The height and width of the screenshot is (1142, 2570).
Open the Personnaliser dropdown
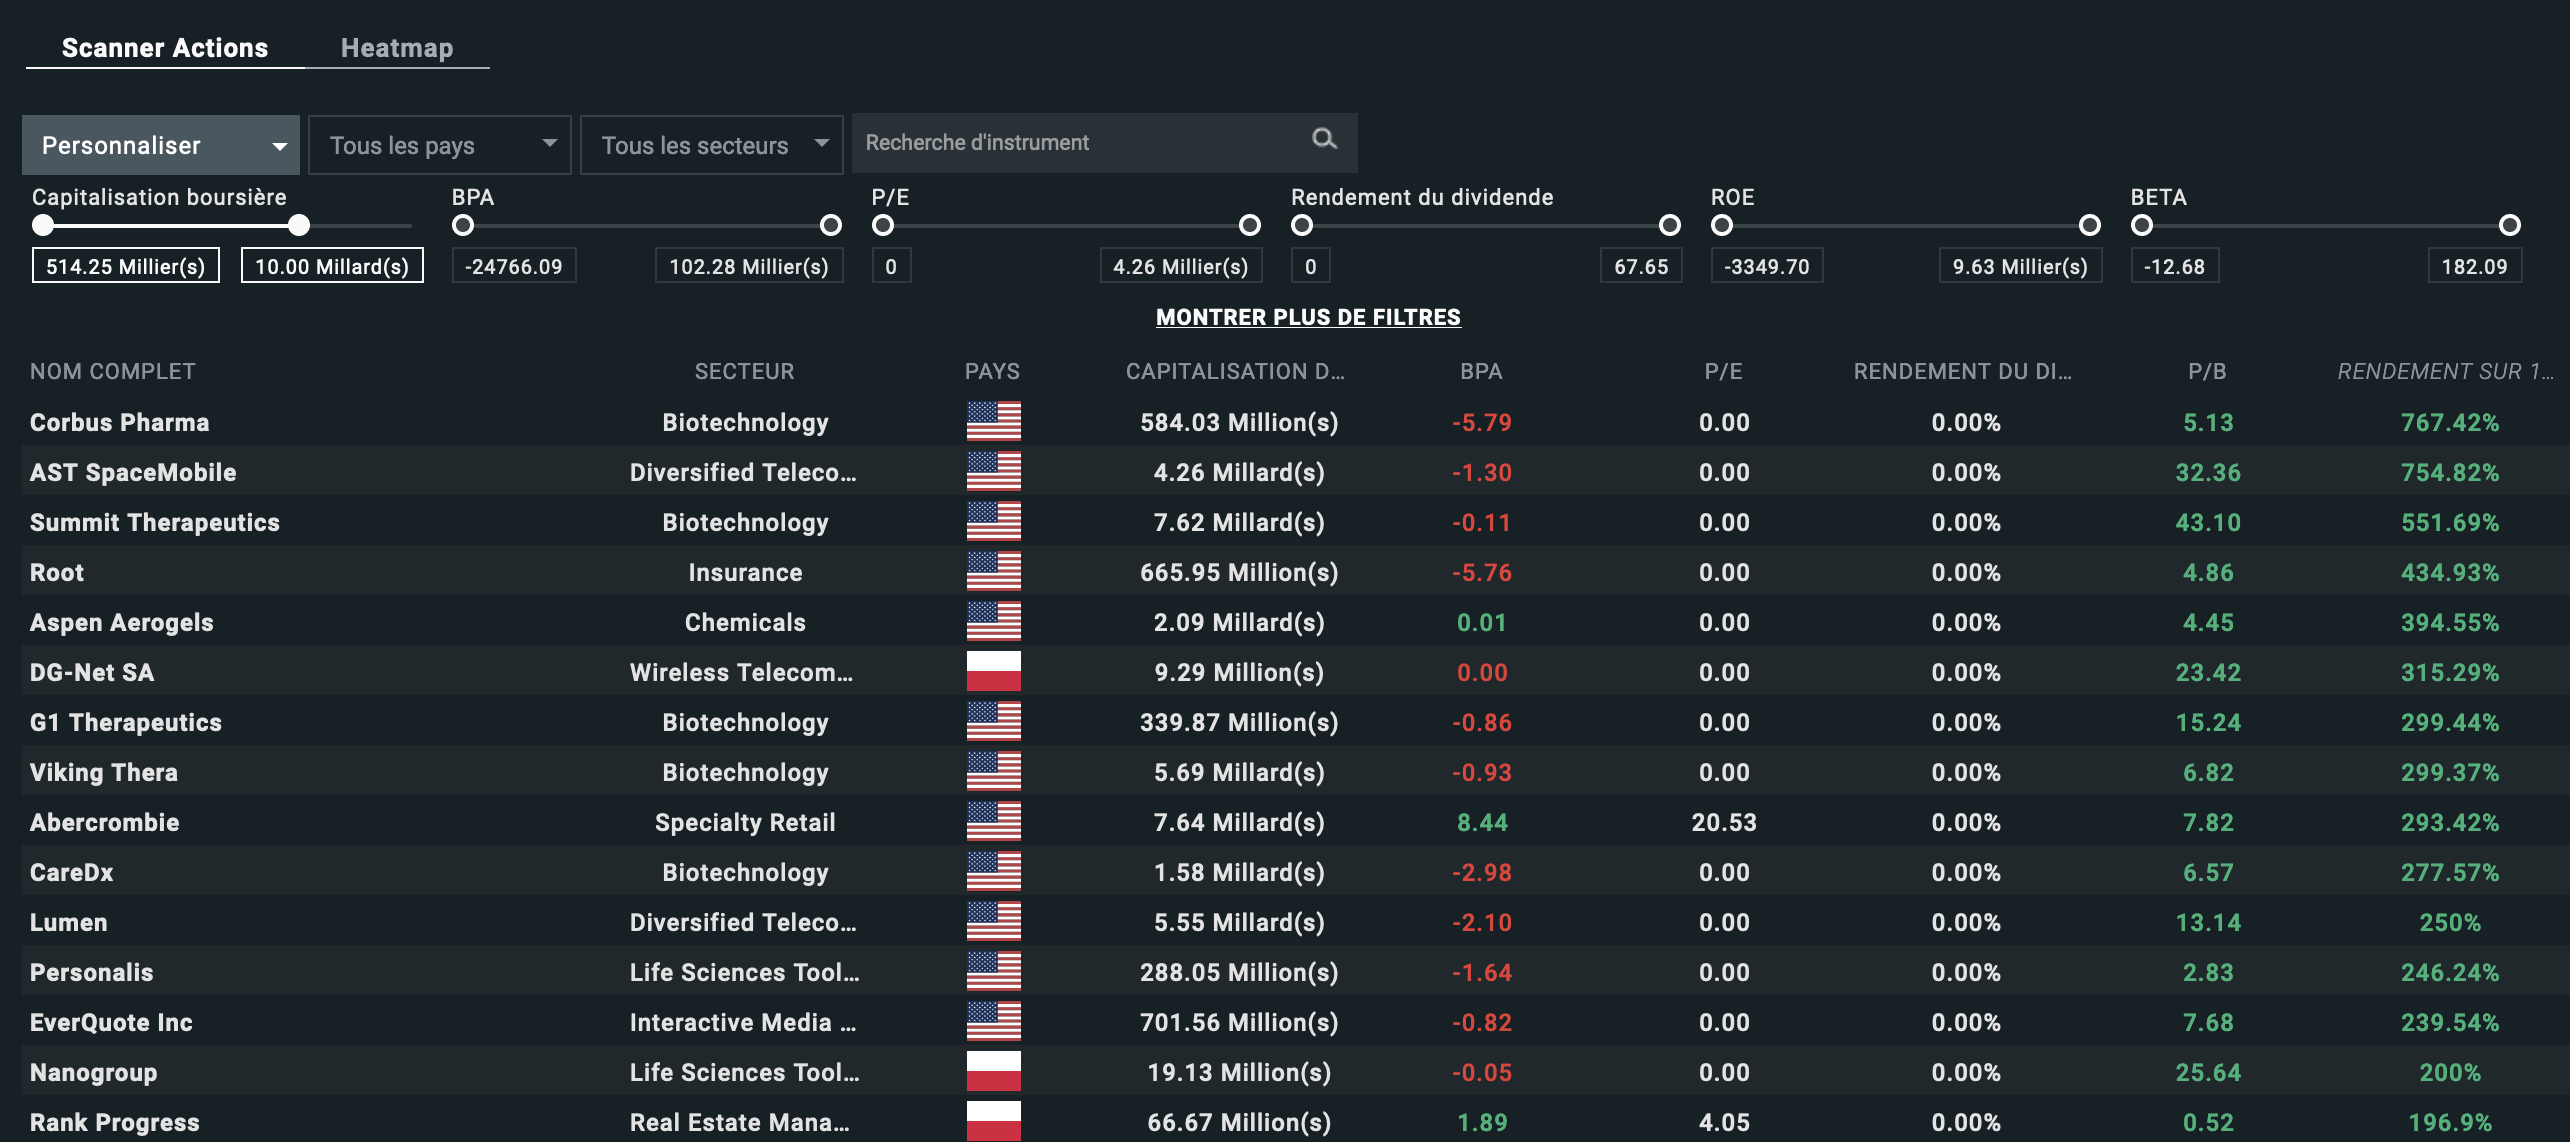tap(161, 145)
